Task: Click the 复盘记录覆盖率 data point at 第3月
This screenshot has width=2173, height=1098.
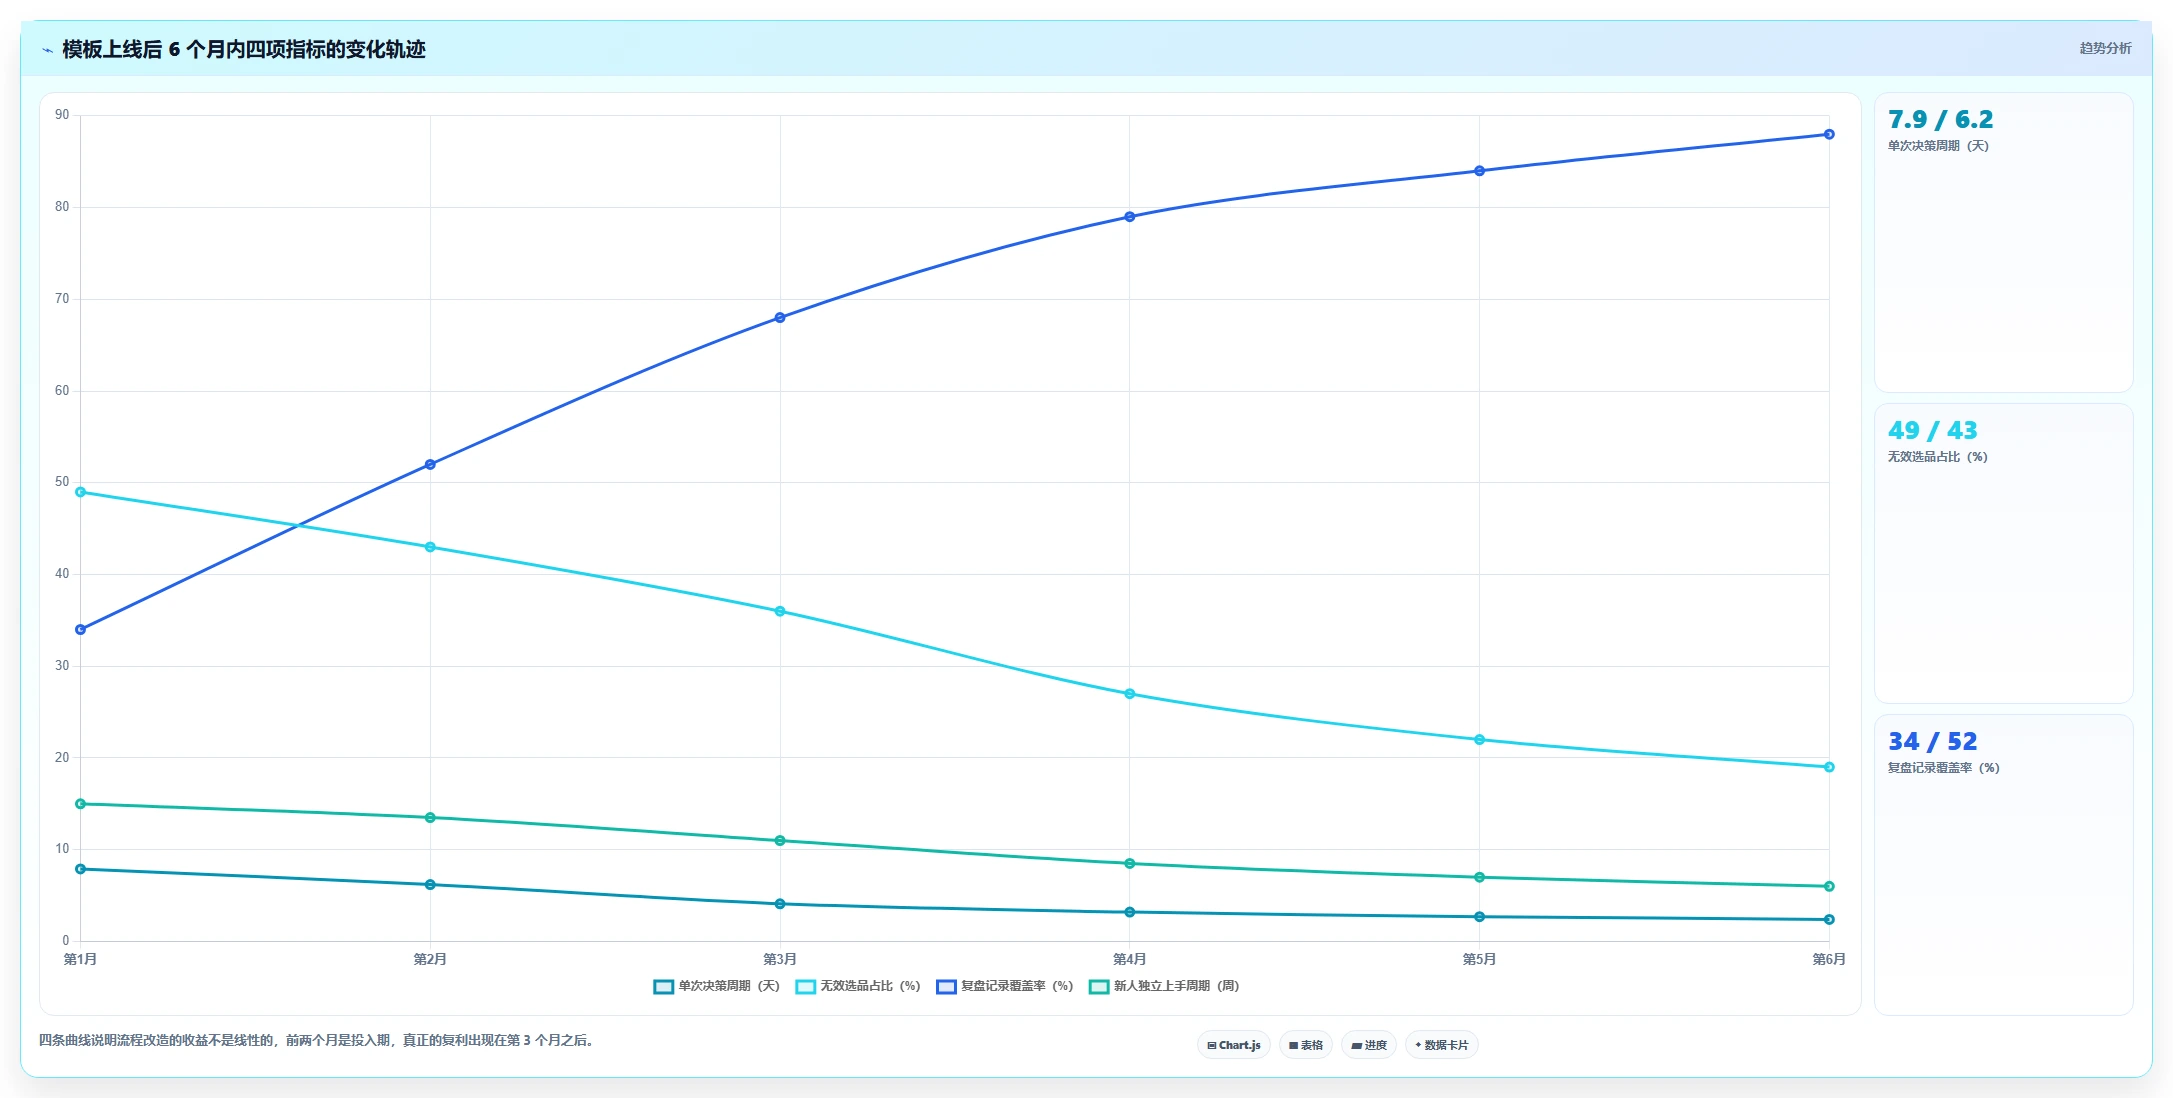Action: tap(780, 318)
